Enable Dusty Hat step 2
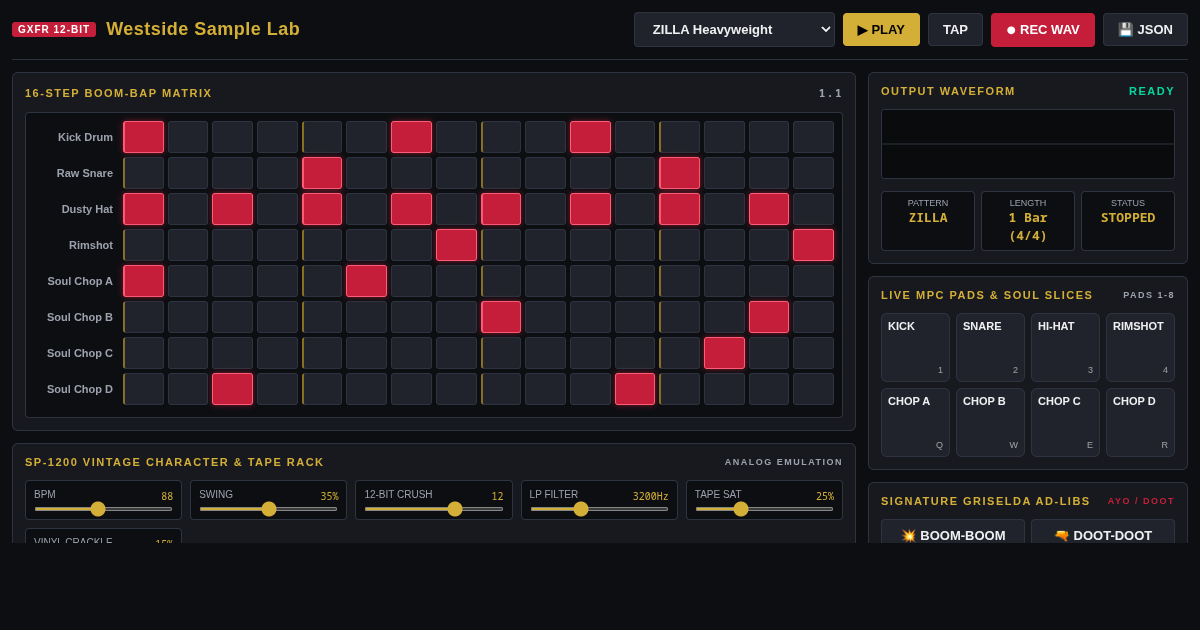 (x=188, y=209)
